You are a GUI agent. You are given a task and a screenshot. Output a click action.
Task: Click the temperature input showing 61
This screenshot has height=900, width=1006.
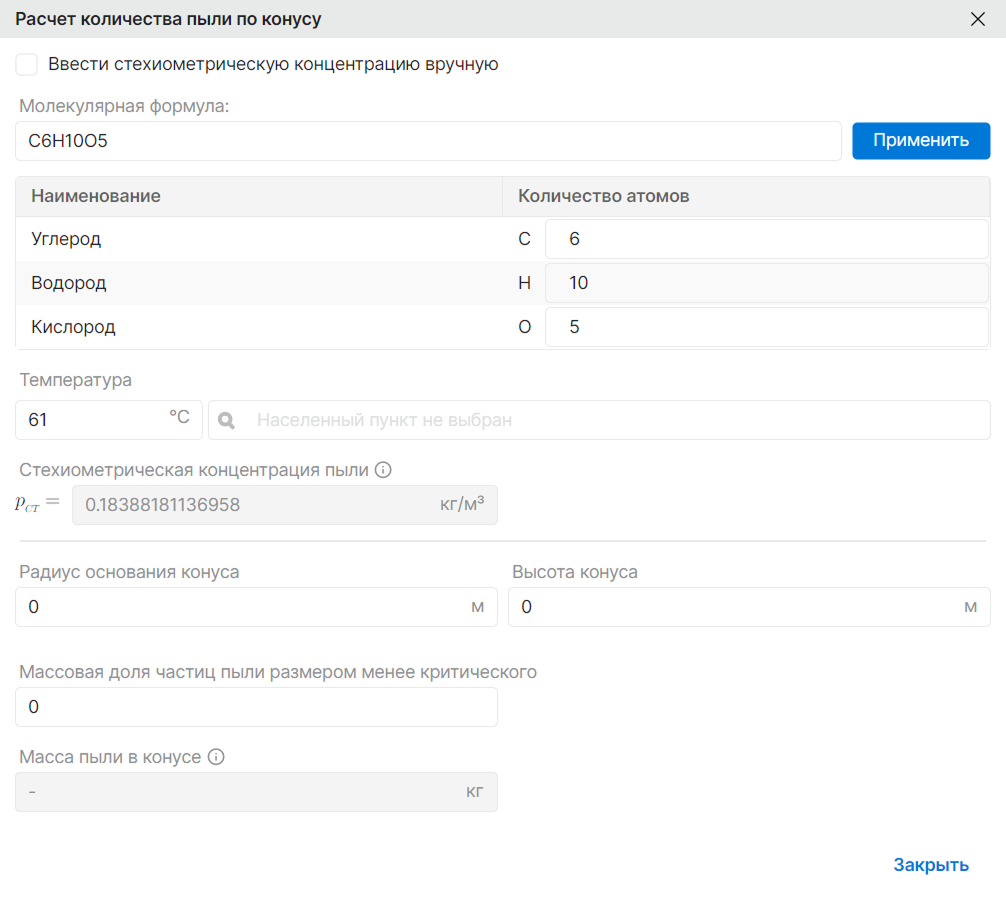109,420
